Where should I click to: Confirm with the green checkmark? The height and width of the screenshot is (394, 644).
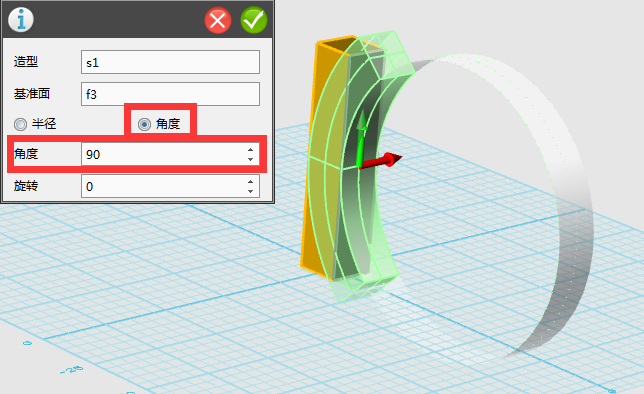point(254,20)
